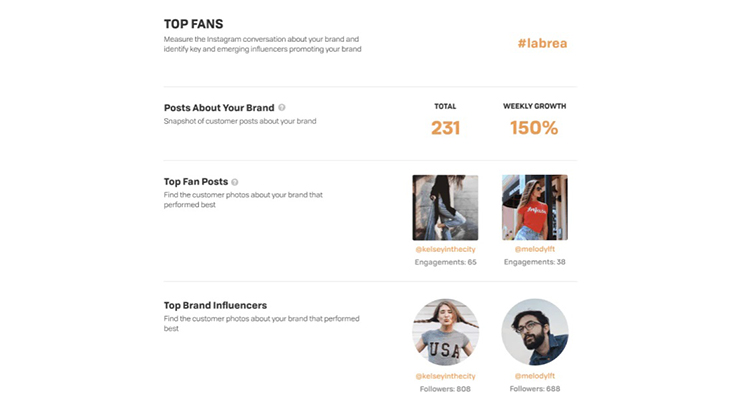This screenshot has height=400, width=740.
Task: Open the #labrea hashtag link
Action: (x=542, y=43)
